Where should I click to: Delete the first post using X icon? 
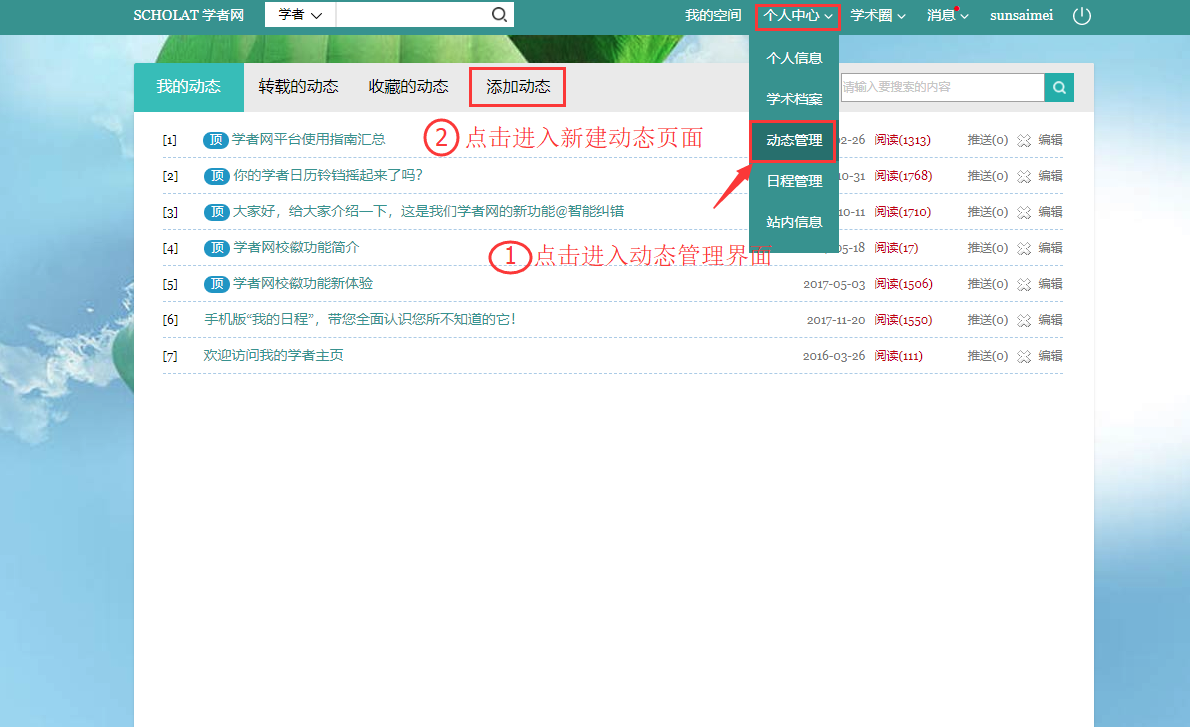click(x=1023, y=140)
